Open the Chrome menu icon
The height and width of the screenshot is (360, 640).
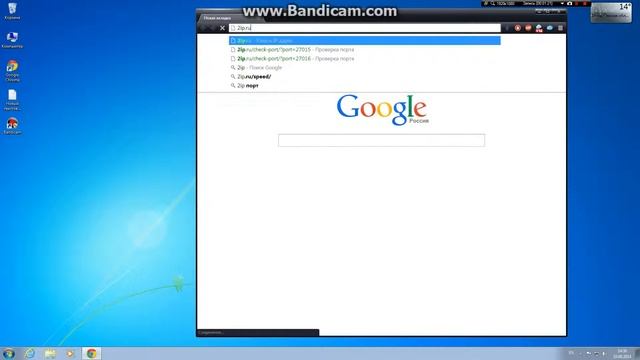tap(560, 28)
